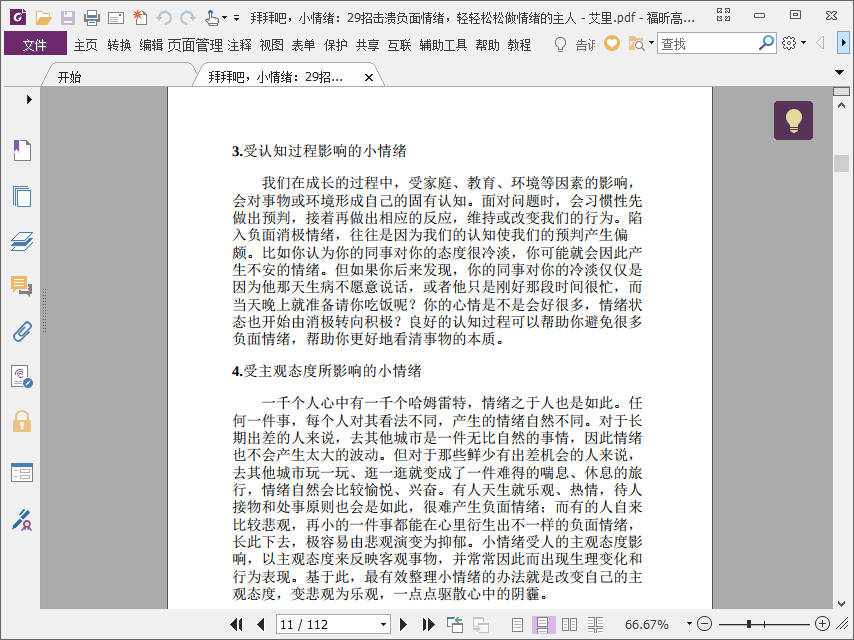The image size is (854, 640).
Task: Open the 教程 ribbon tab
Action: tap(519, 45)
